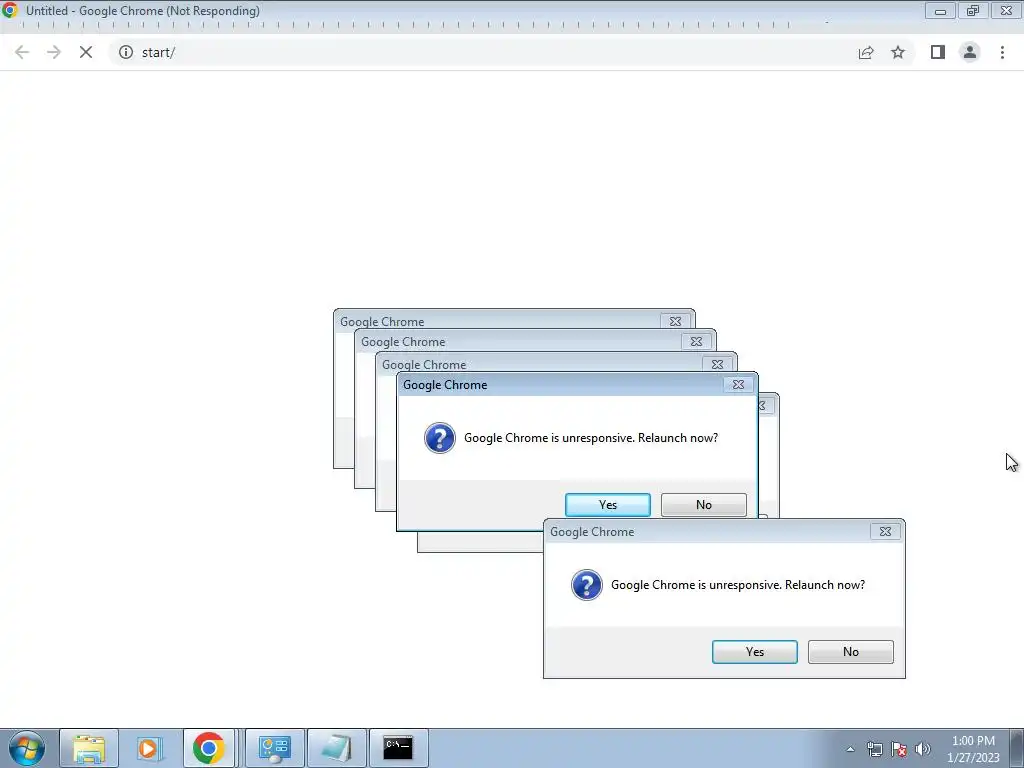Show hidden icons in system tray

[x=850, y=749]
